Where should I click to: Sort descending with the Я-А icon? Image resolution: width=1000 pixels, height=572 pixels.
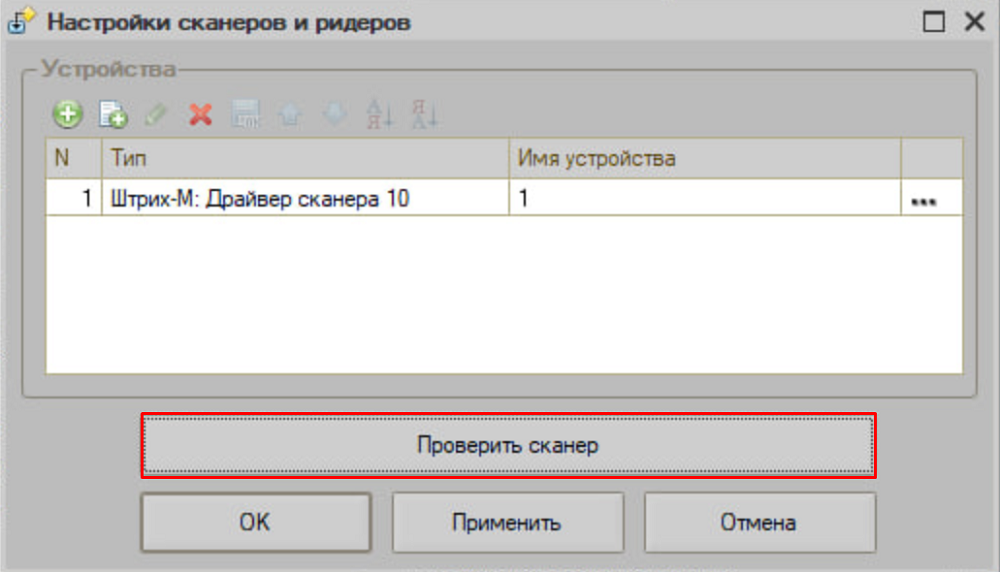point(425,115)
